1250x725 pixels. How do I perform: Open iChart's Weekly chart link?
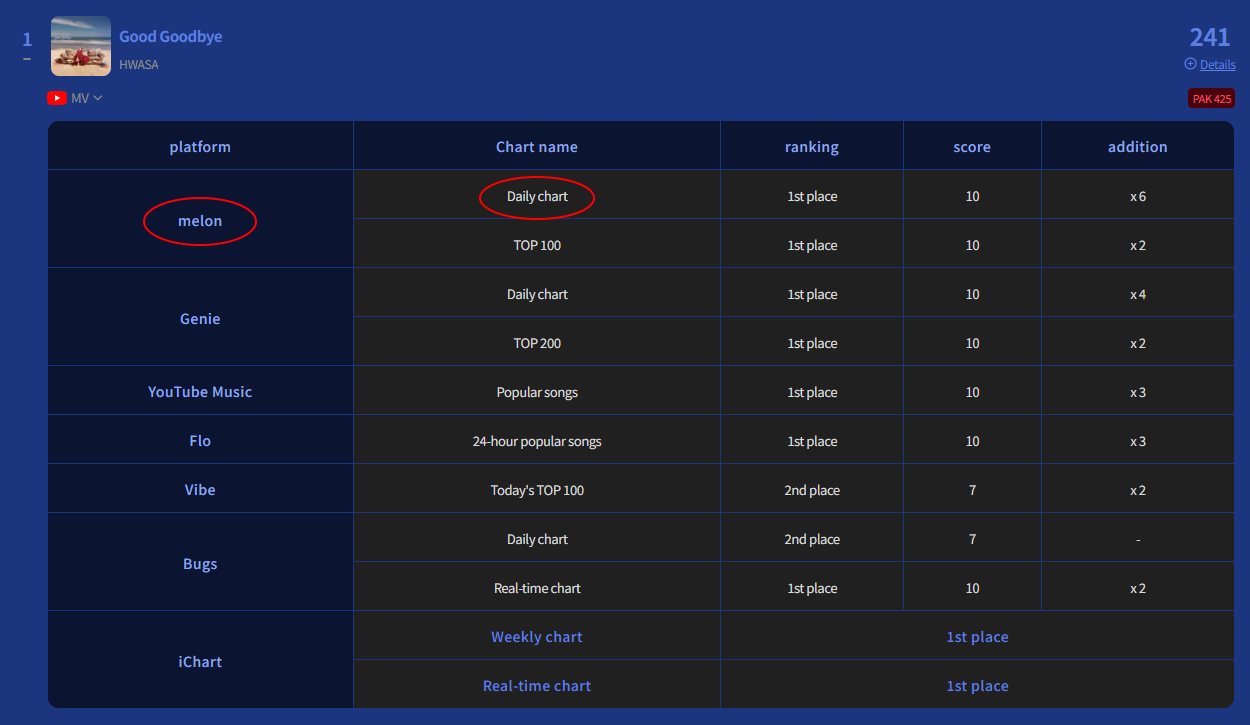pyautogui.click(x=537, y=637)
